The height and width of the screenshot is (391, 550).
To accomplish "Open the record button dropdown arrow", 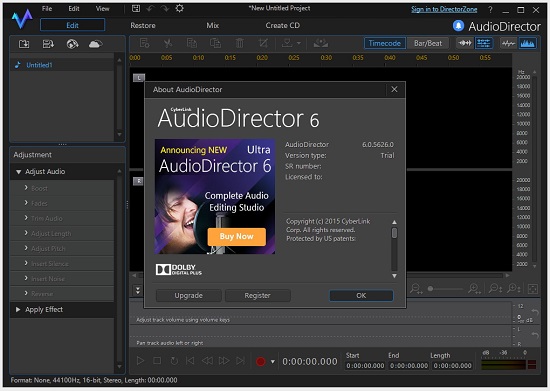I will pos(273,362).
